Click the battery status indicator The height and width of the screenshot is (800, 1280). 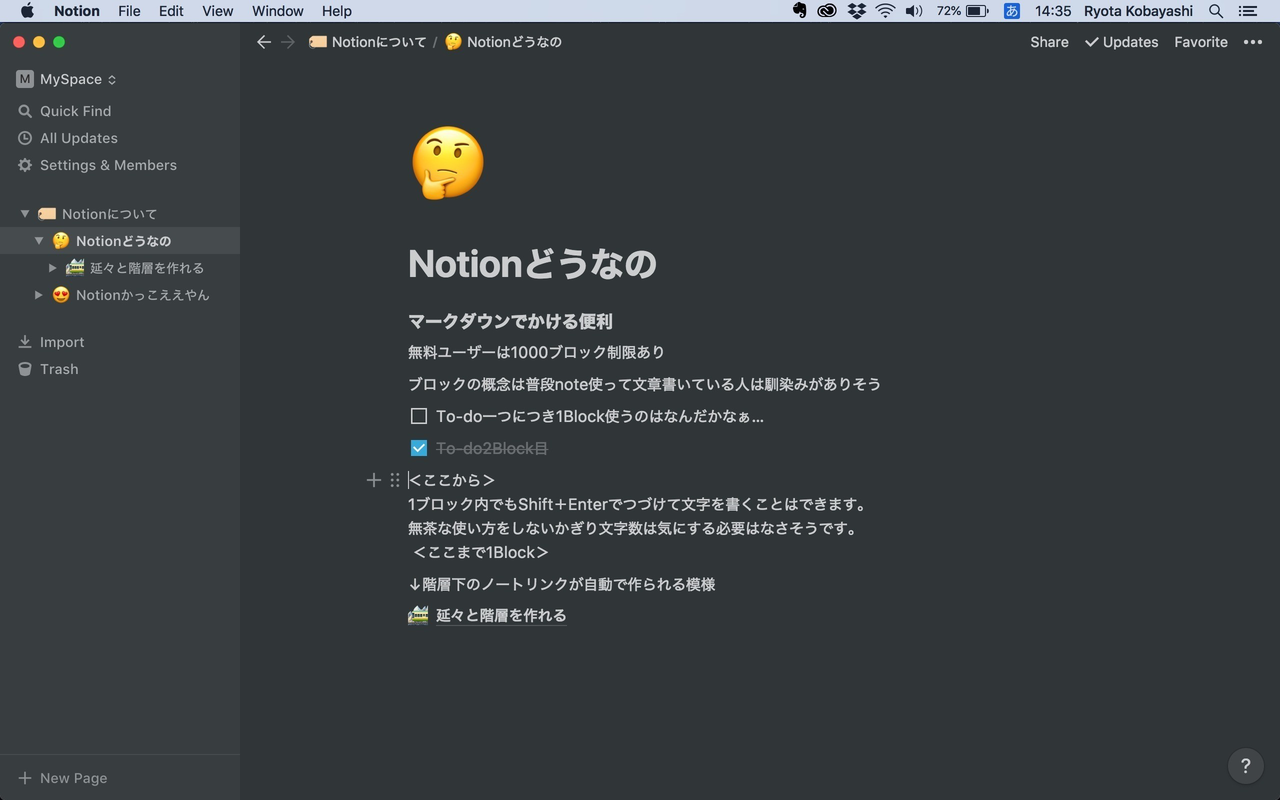coord(962,11)
